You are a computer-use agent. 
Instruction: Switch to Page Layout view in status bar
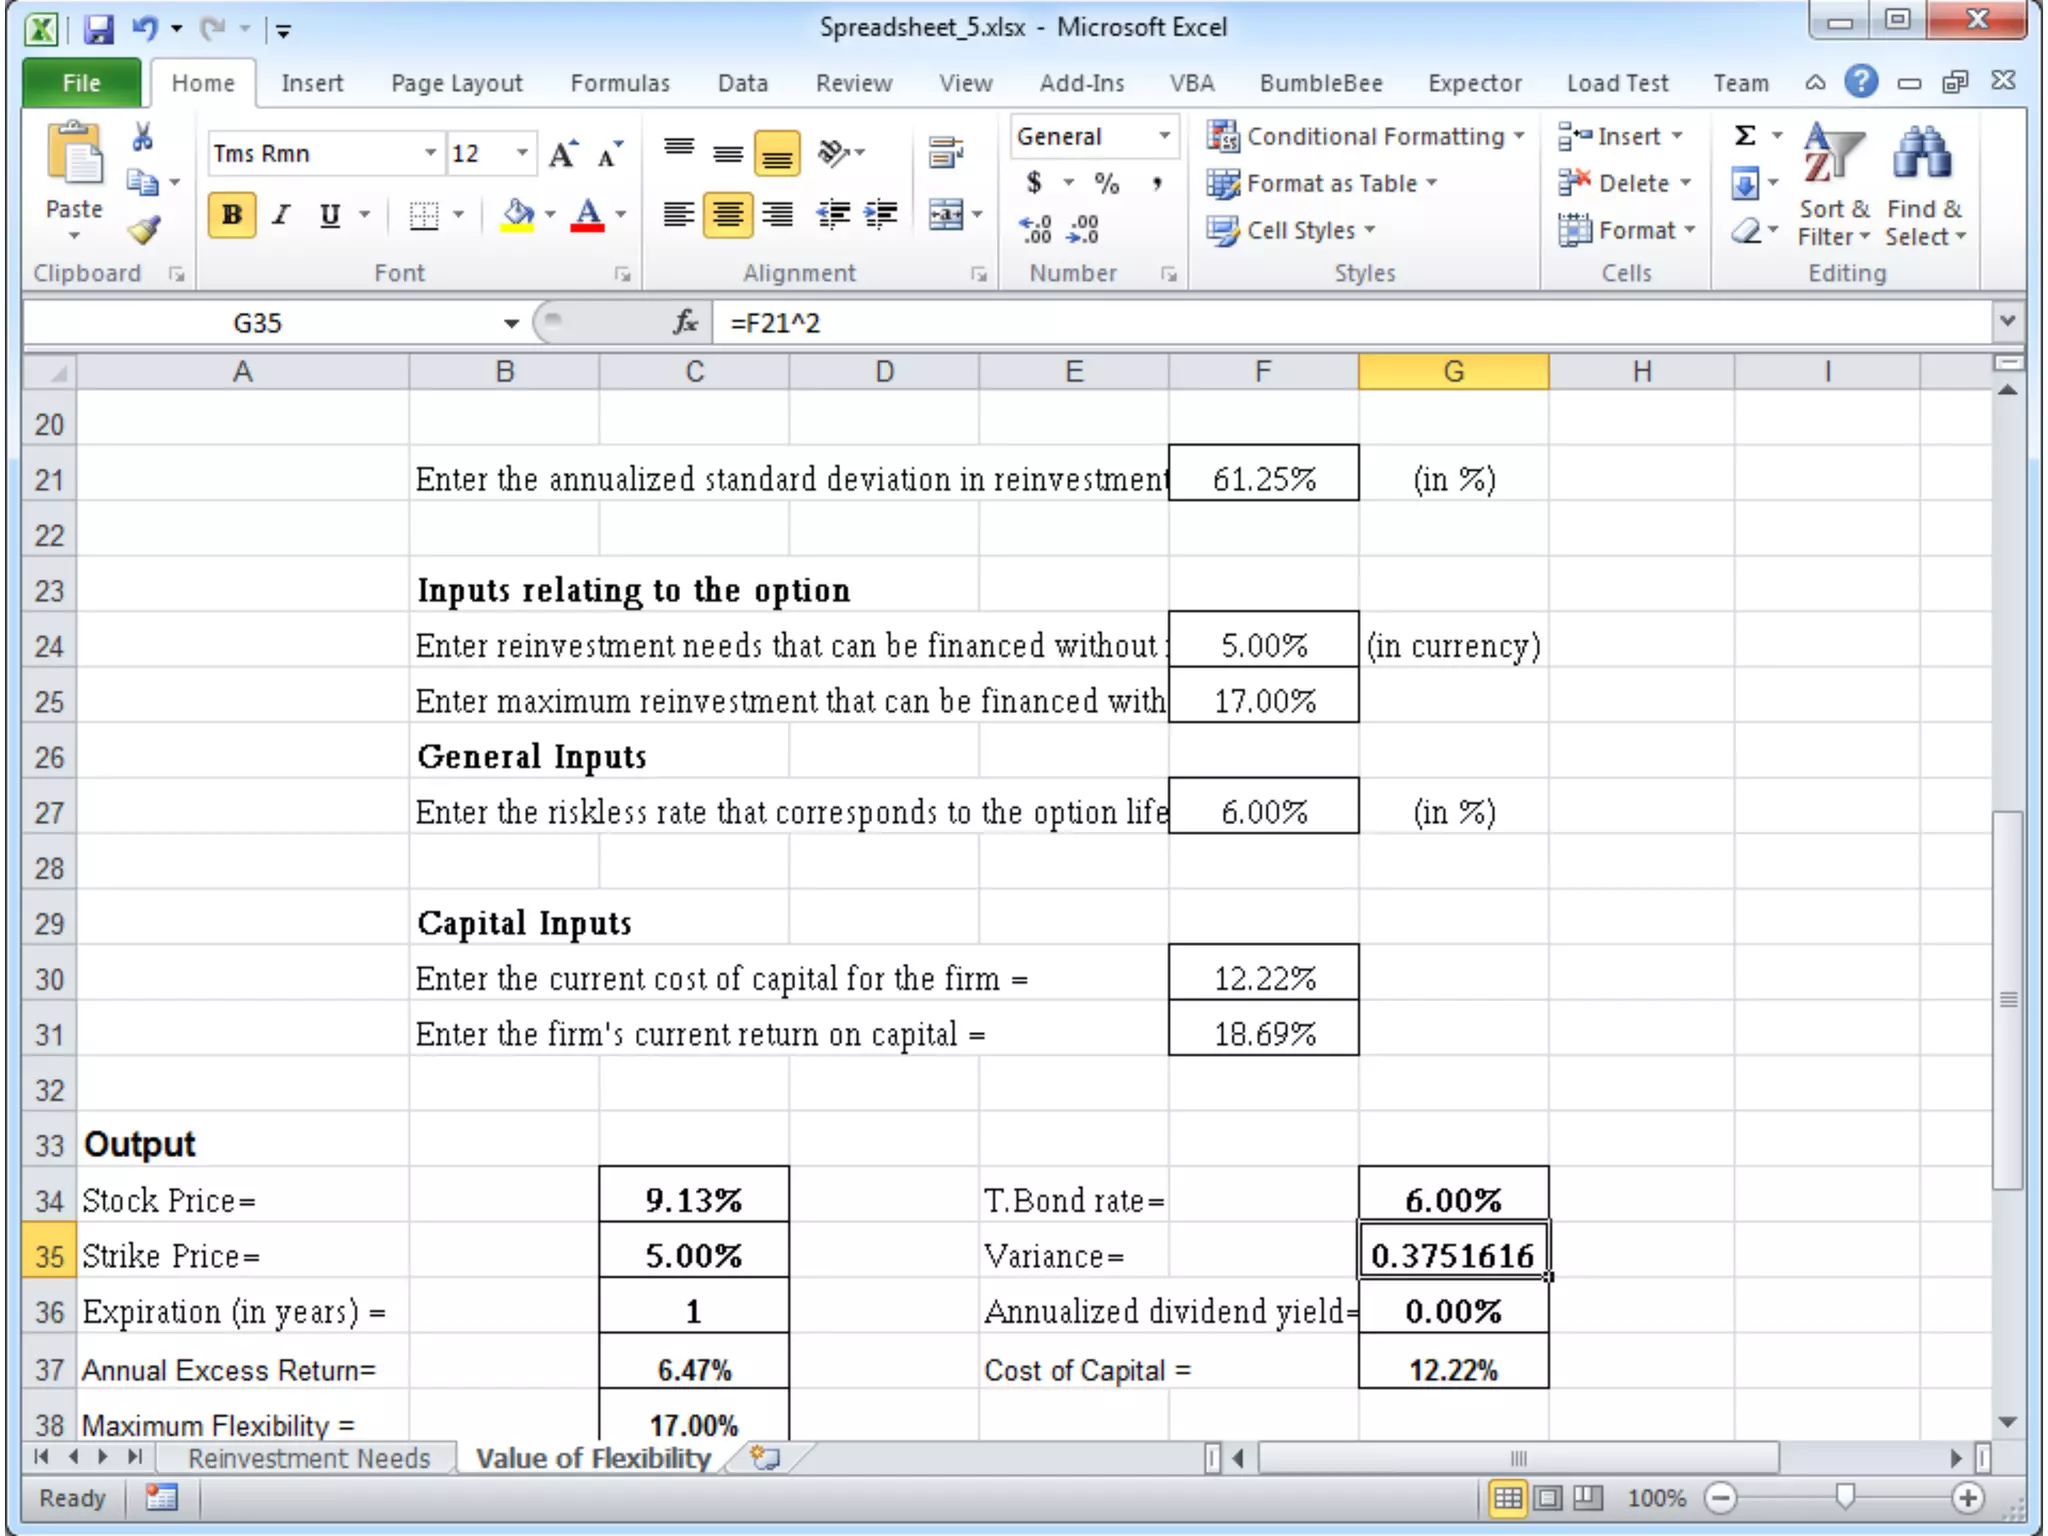tap(1547, 1498)
